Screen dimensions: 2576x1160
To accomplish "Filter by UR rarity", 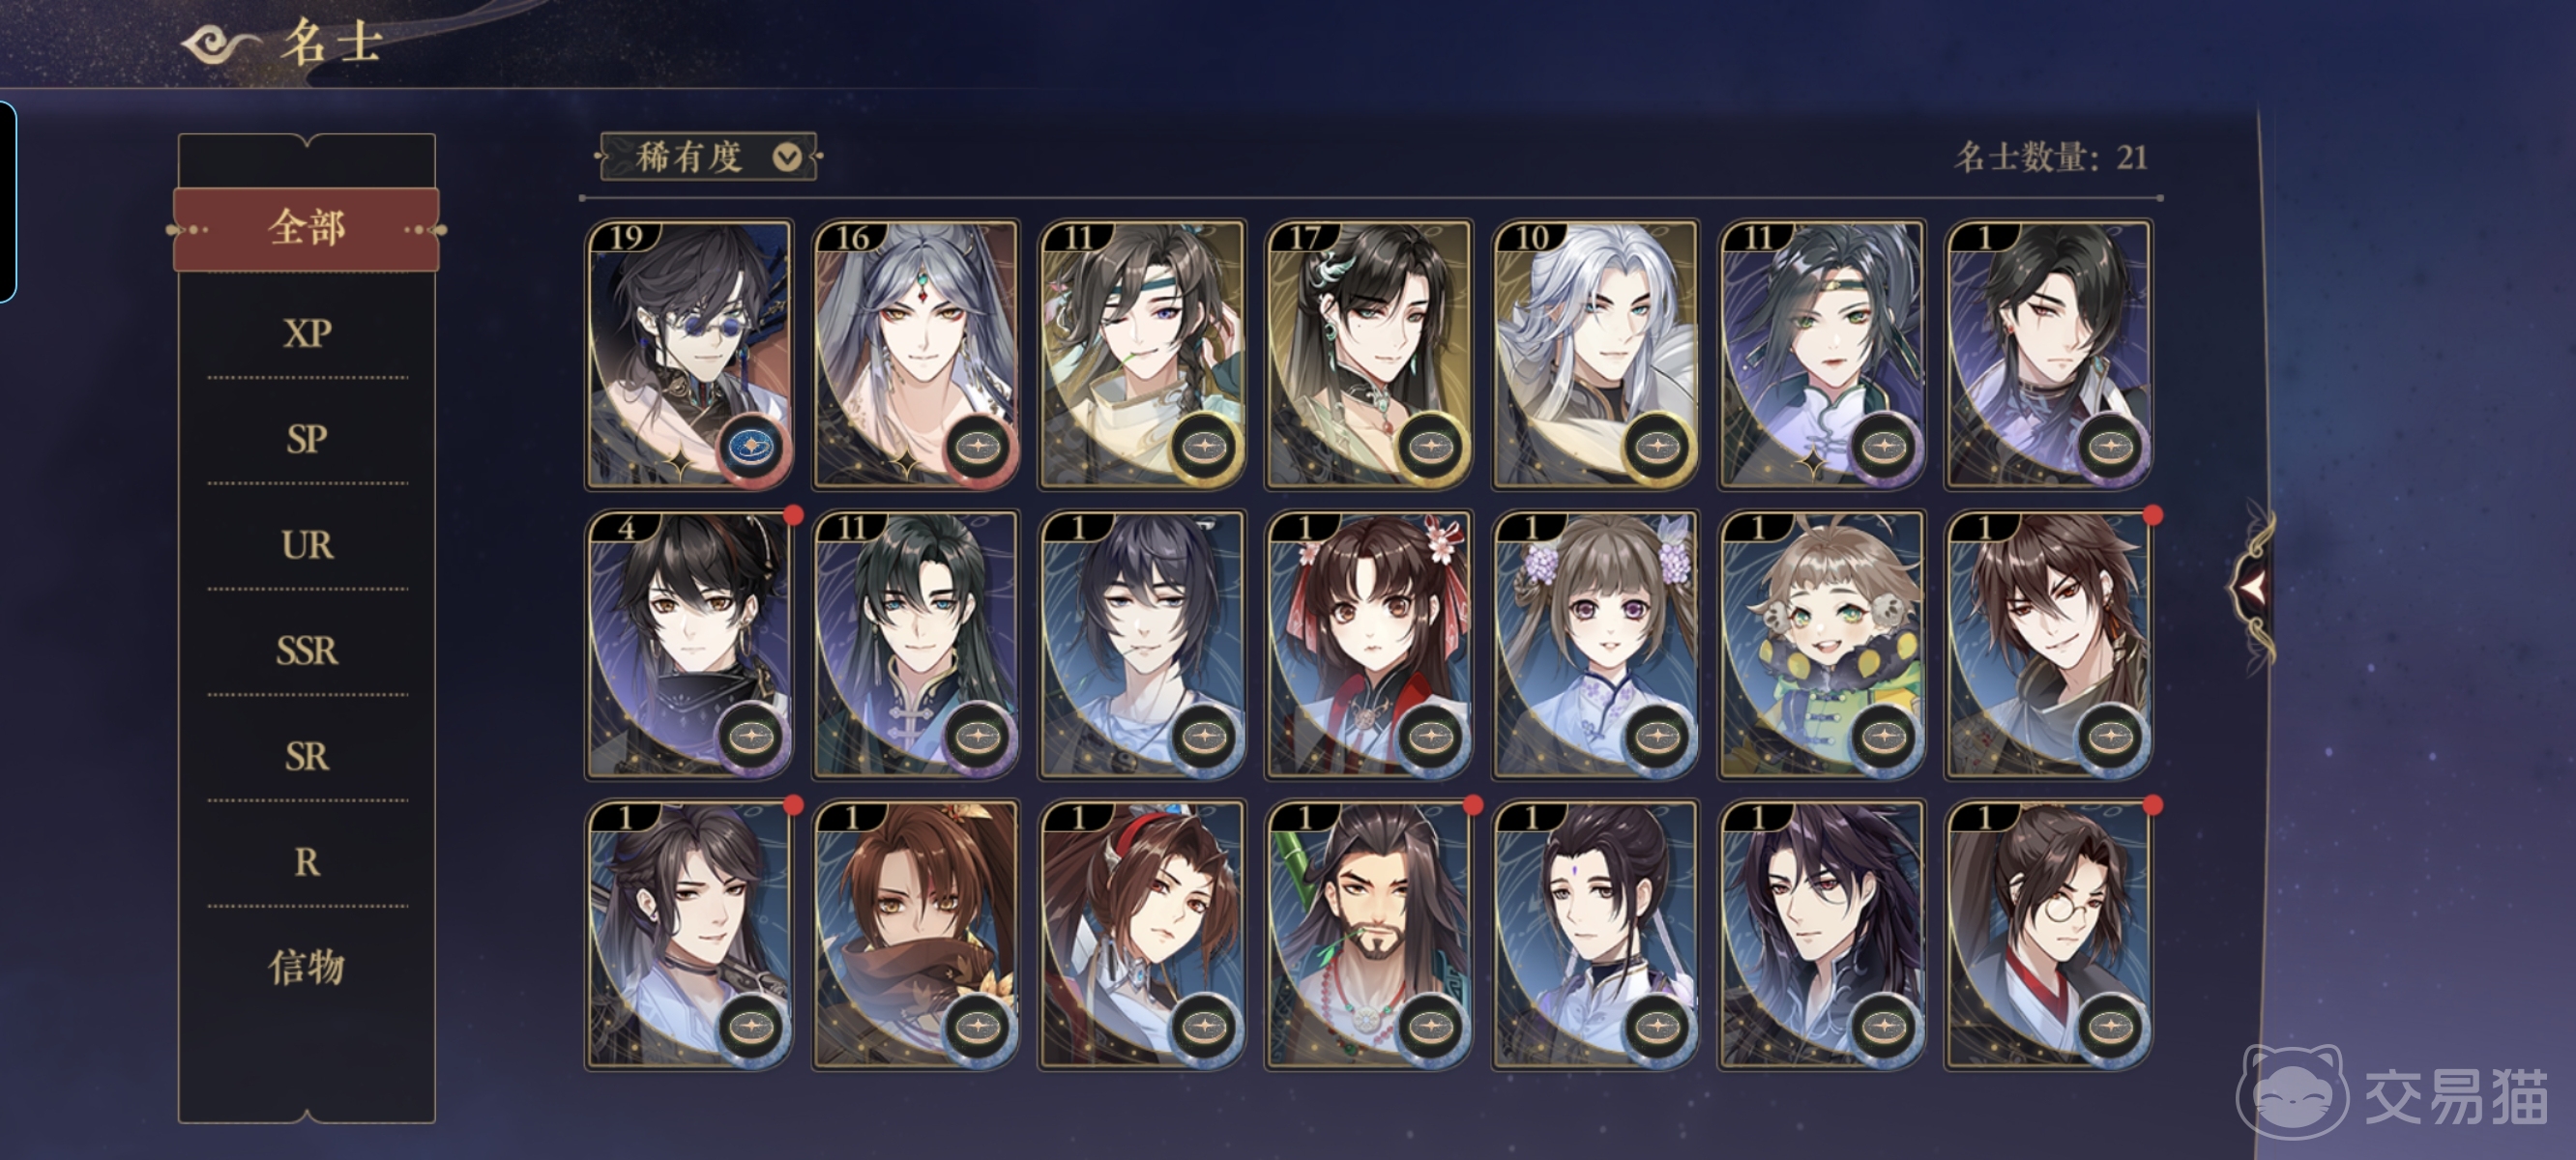I will tap(306, 544).
